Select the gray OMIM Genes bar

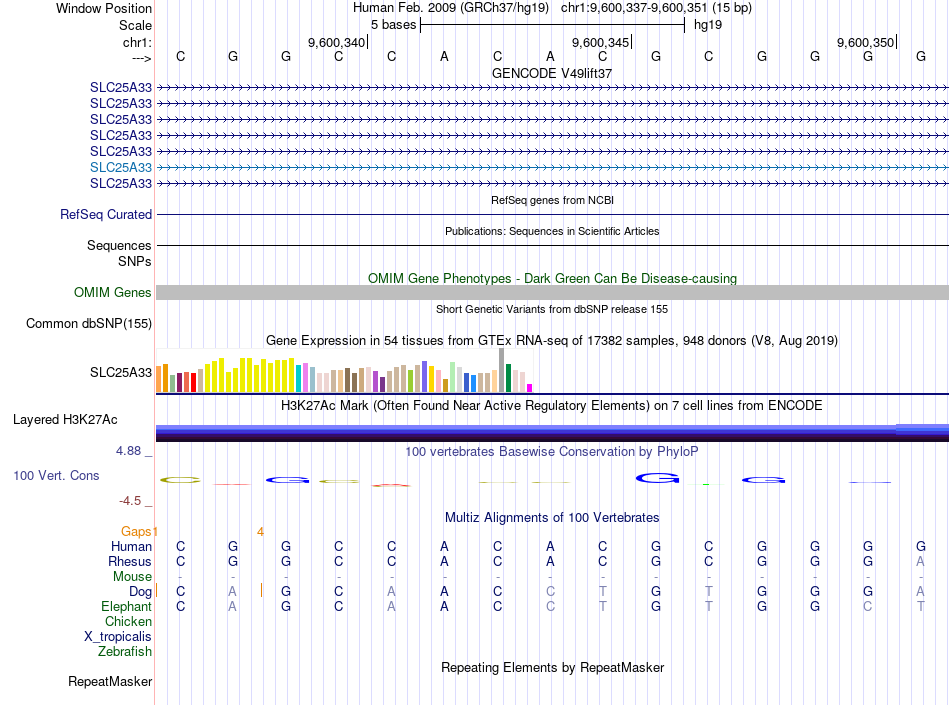click(x=552, y=293)
